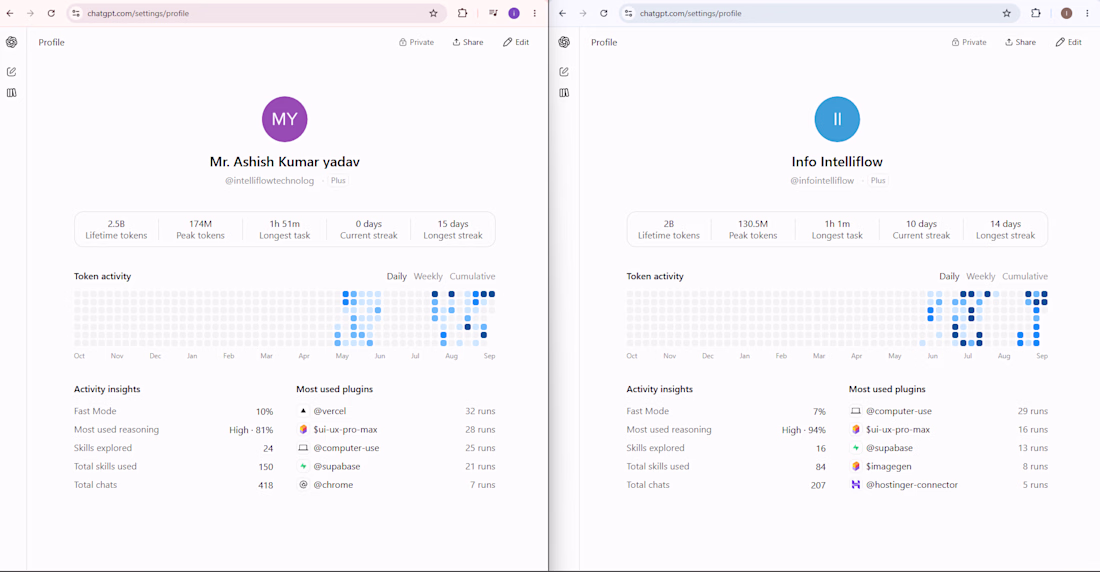
Task: Click @chrome plugin row in left window
Action: click(396, 485)
